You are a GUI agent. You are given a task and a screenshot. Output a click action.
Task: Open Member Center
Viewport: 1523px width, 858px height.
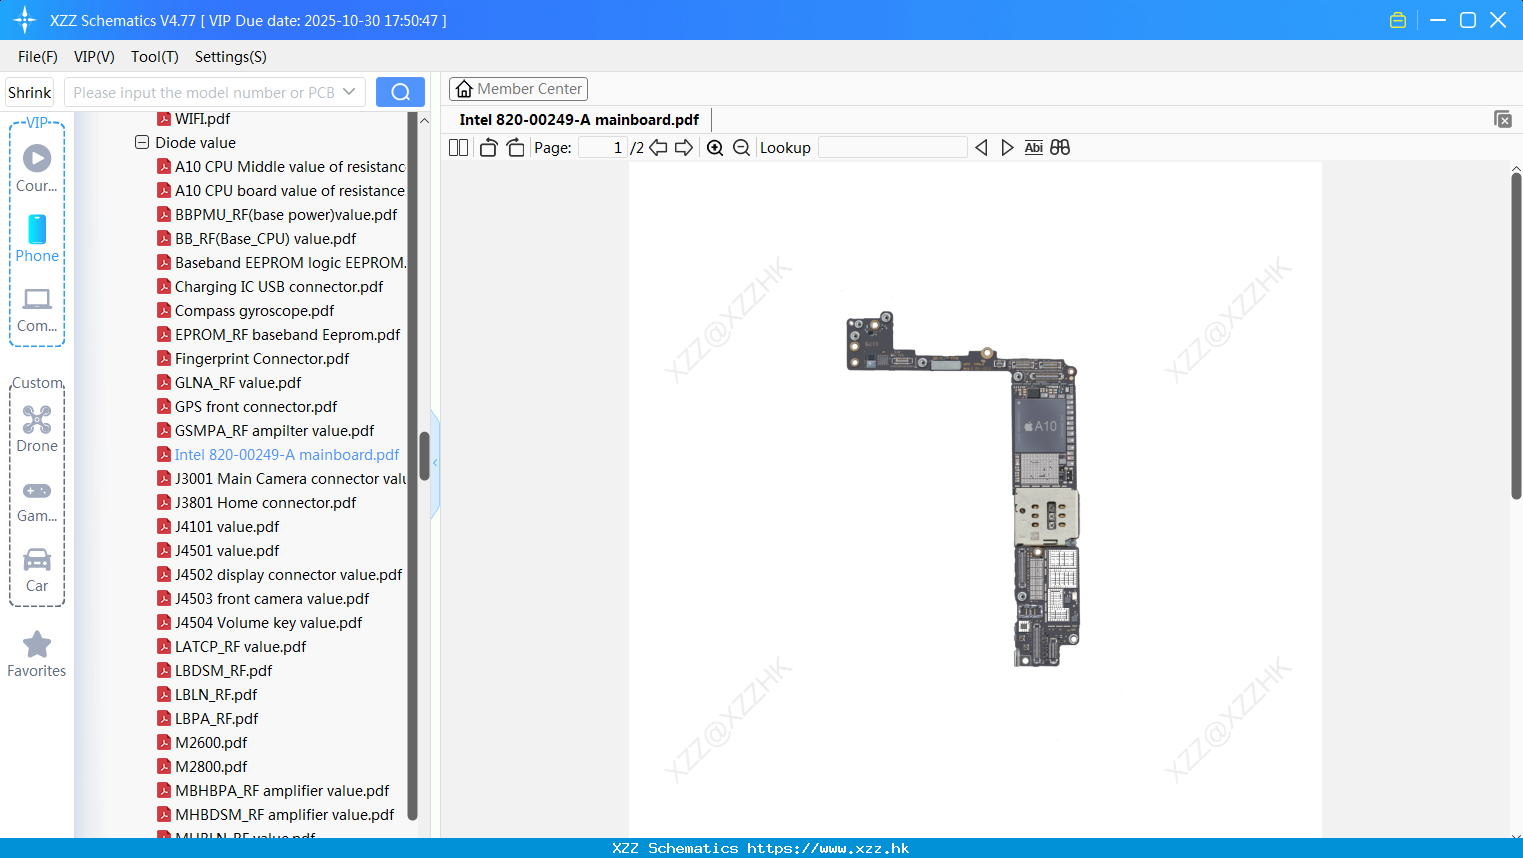click(518, 89)
